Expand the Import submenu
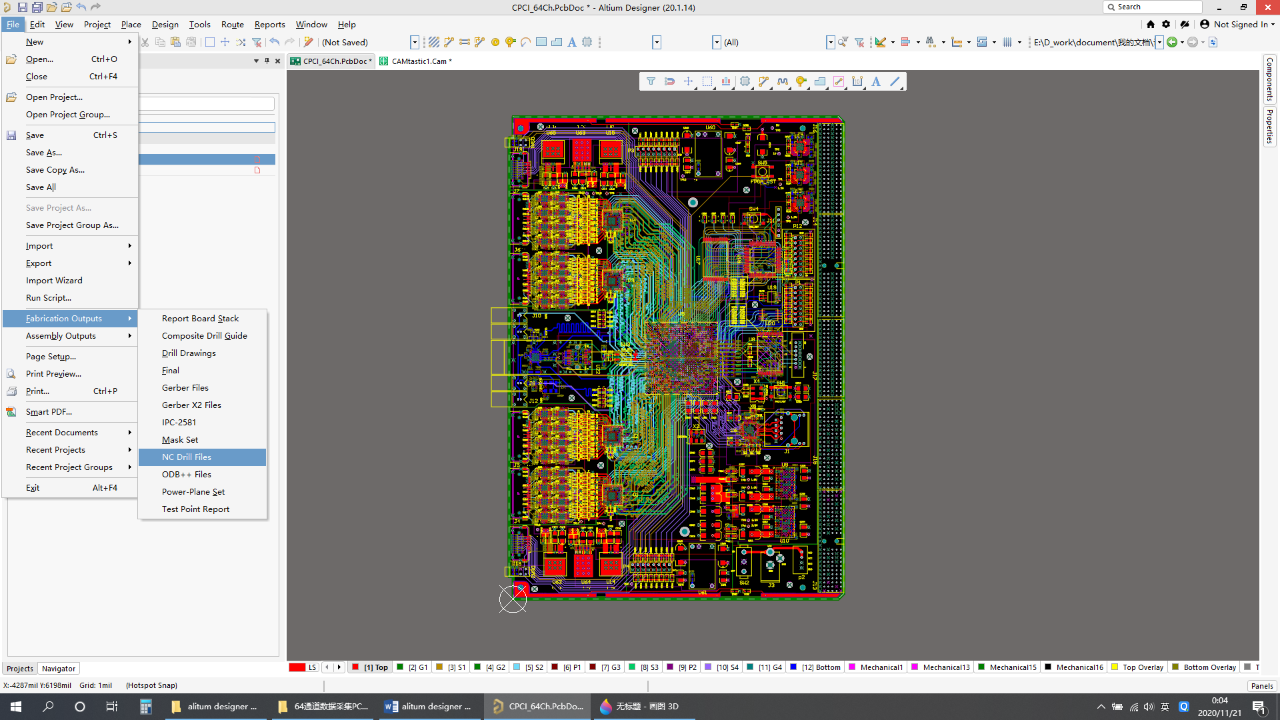Screen dimensions: 1280x720 (70, 246)
